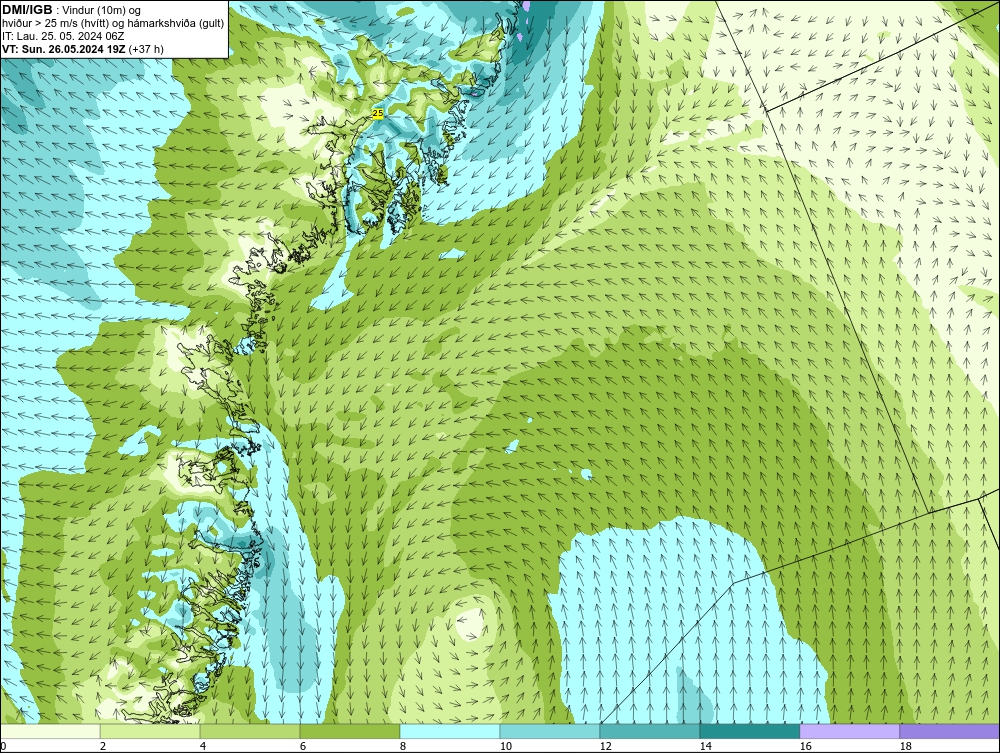Viewport: 1000px width, 753px height.
Task: Click the 12–14 m/s teal legend swatch
Action: (x=650, y=731)
